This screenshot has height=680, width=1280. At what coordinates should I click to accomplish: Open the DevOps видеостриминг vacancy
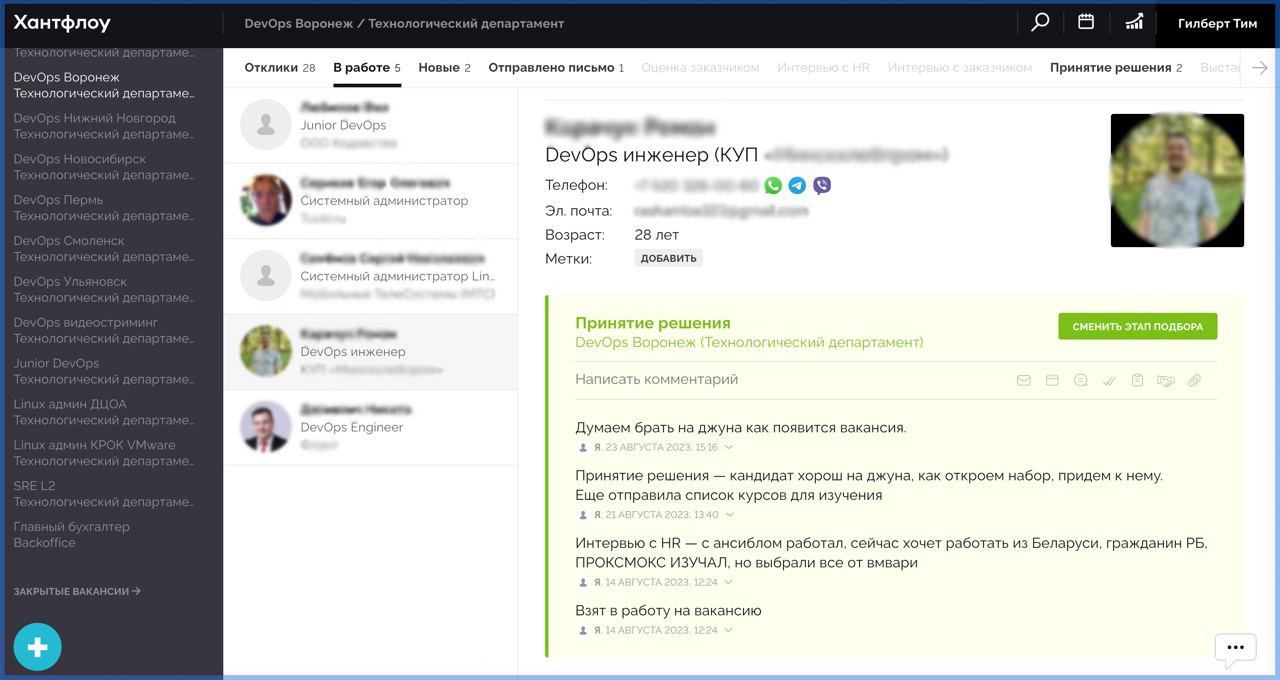pos(104,330)
